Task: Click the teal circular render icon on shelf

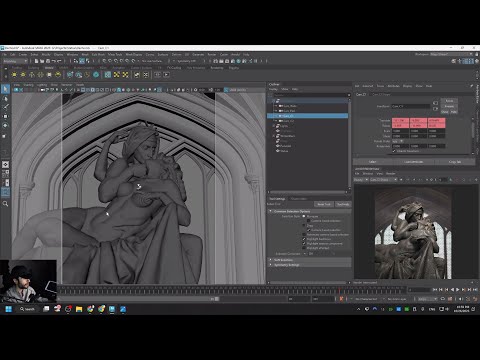Action: click(96, 75)
